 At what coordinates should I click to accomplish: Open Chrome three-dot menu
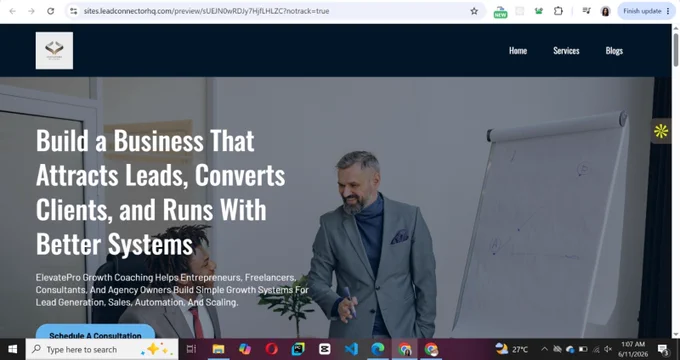click(x=668, y=11)
